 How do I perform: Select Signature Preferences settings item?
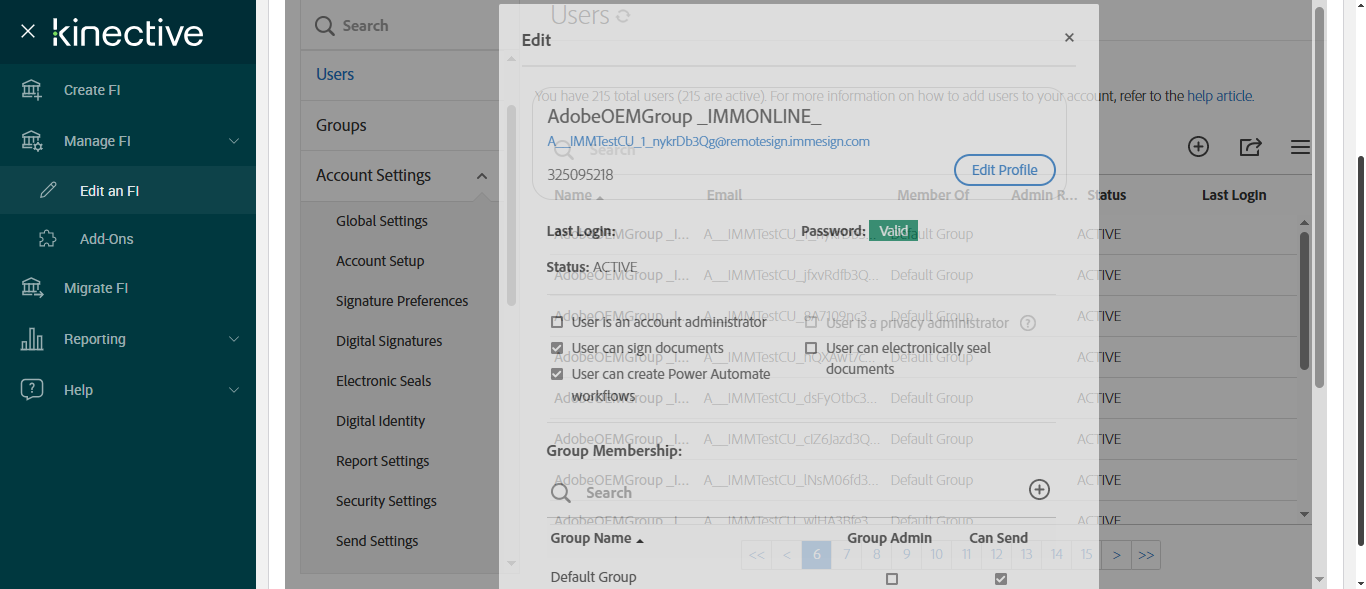[402, 301]
